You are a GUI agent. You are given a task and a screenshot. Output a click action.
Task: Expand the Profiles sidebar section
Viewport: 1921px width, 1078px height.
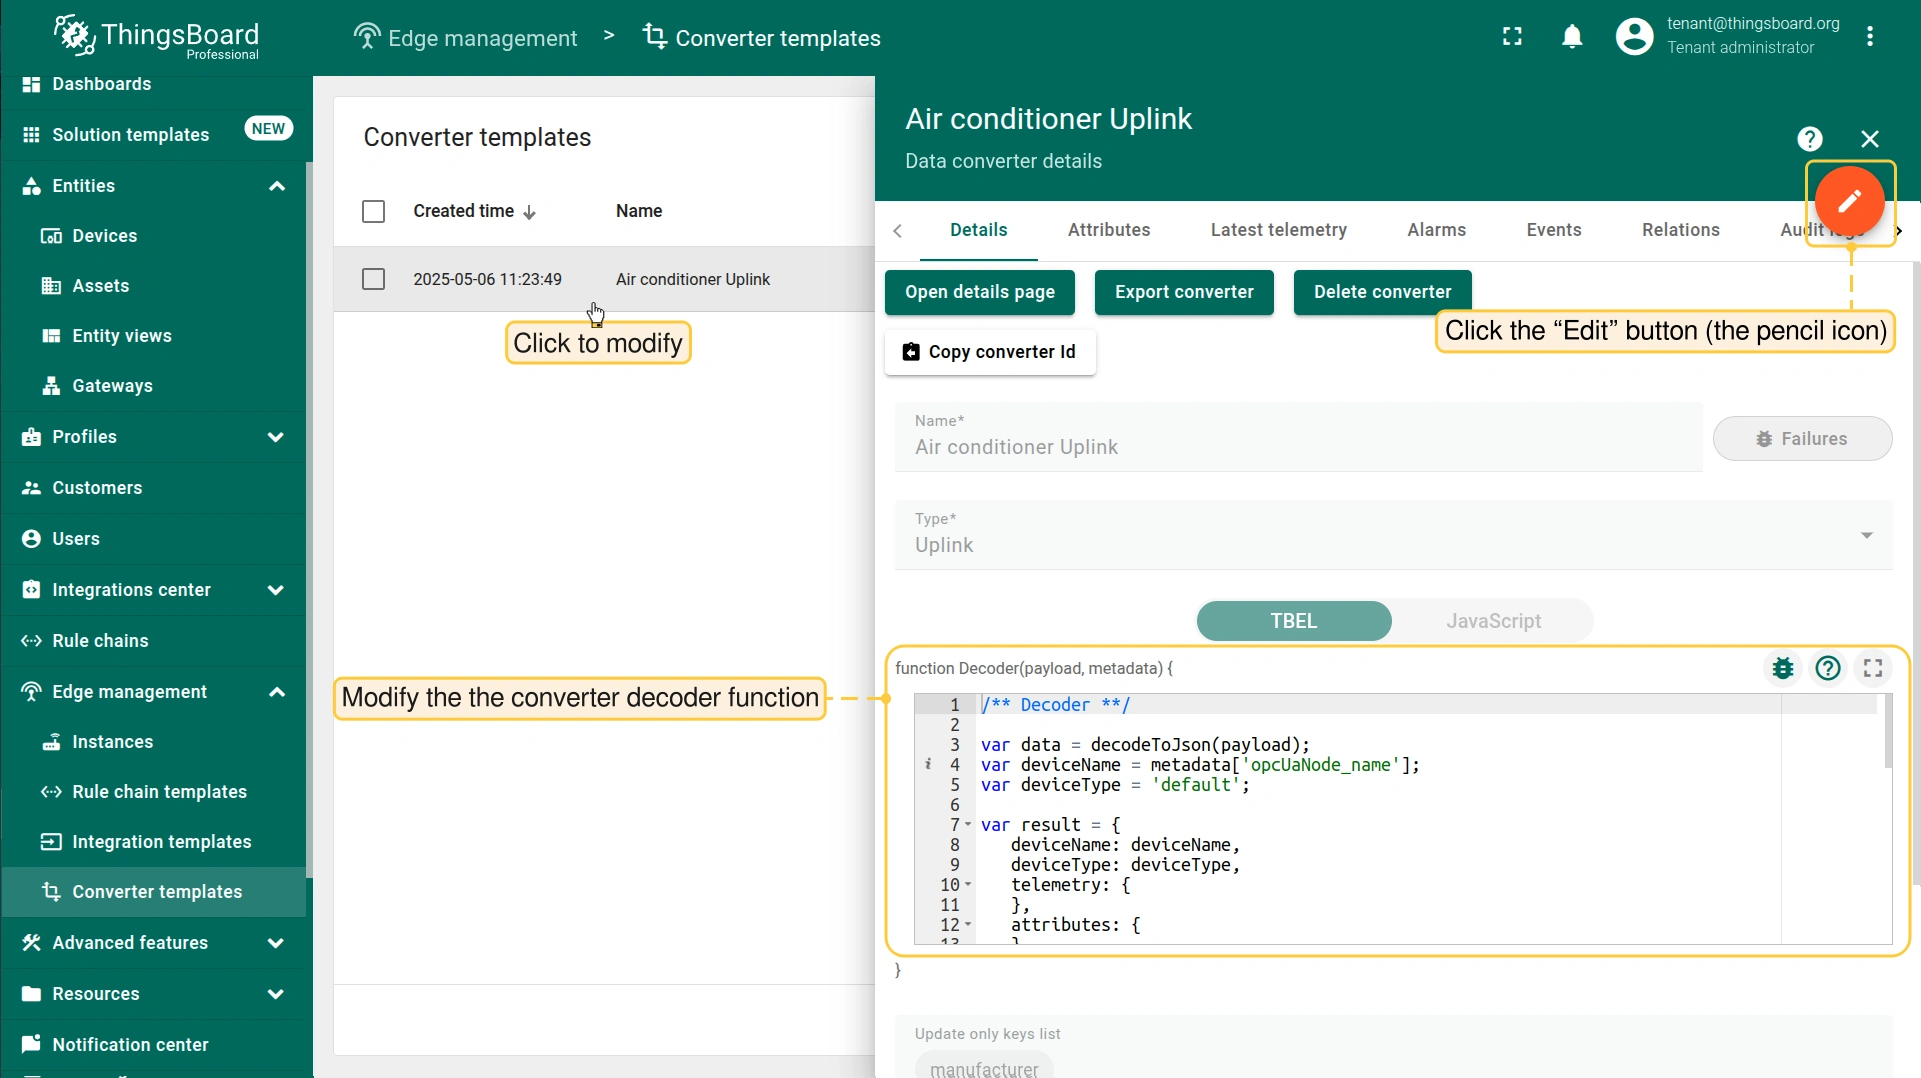tap(276, 437)
